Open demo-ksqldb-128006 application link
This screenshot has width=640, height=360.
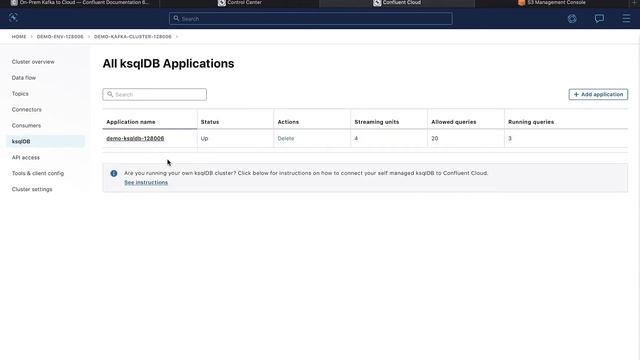pyautogui.click(x=135, y=138)
